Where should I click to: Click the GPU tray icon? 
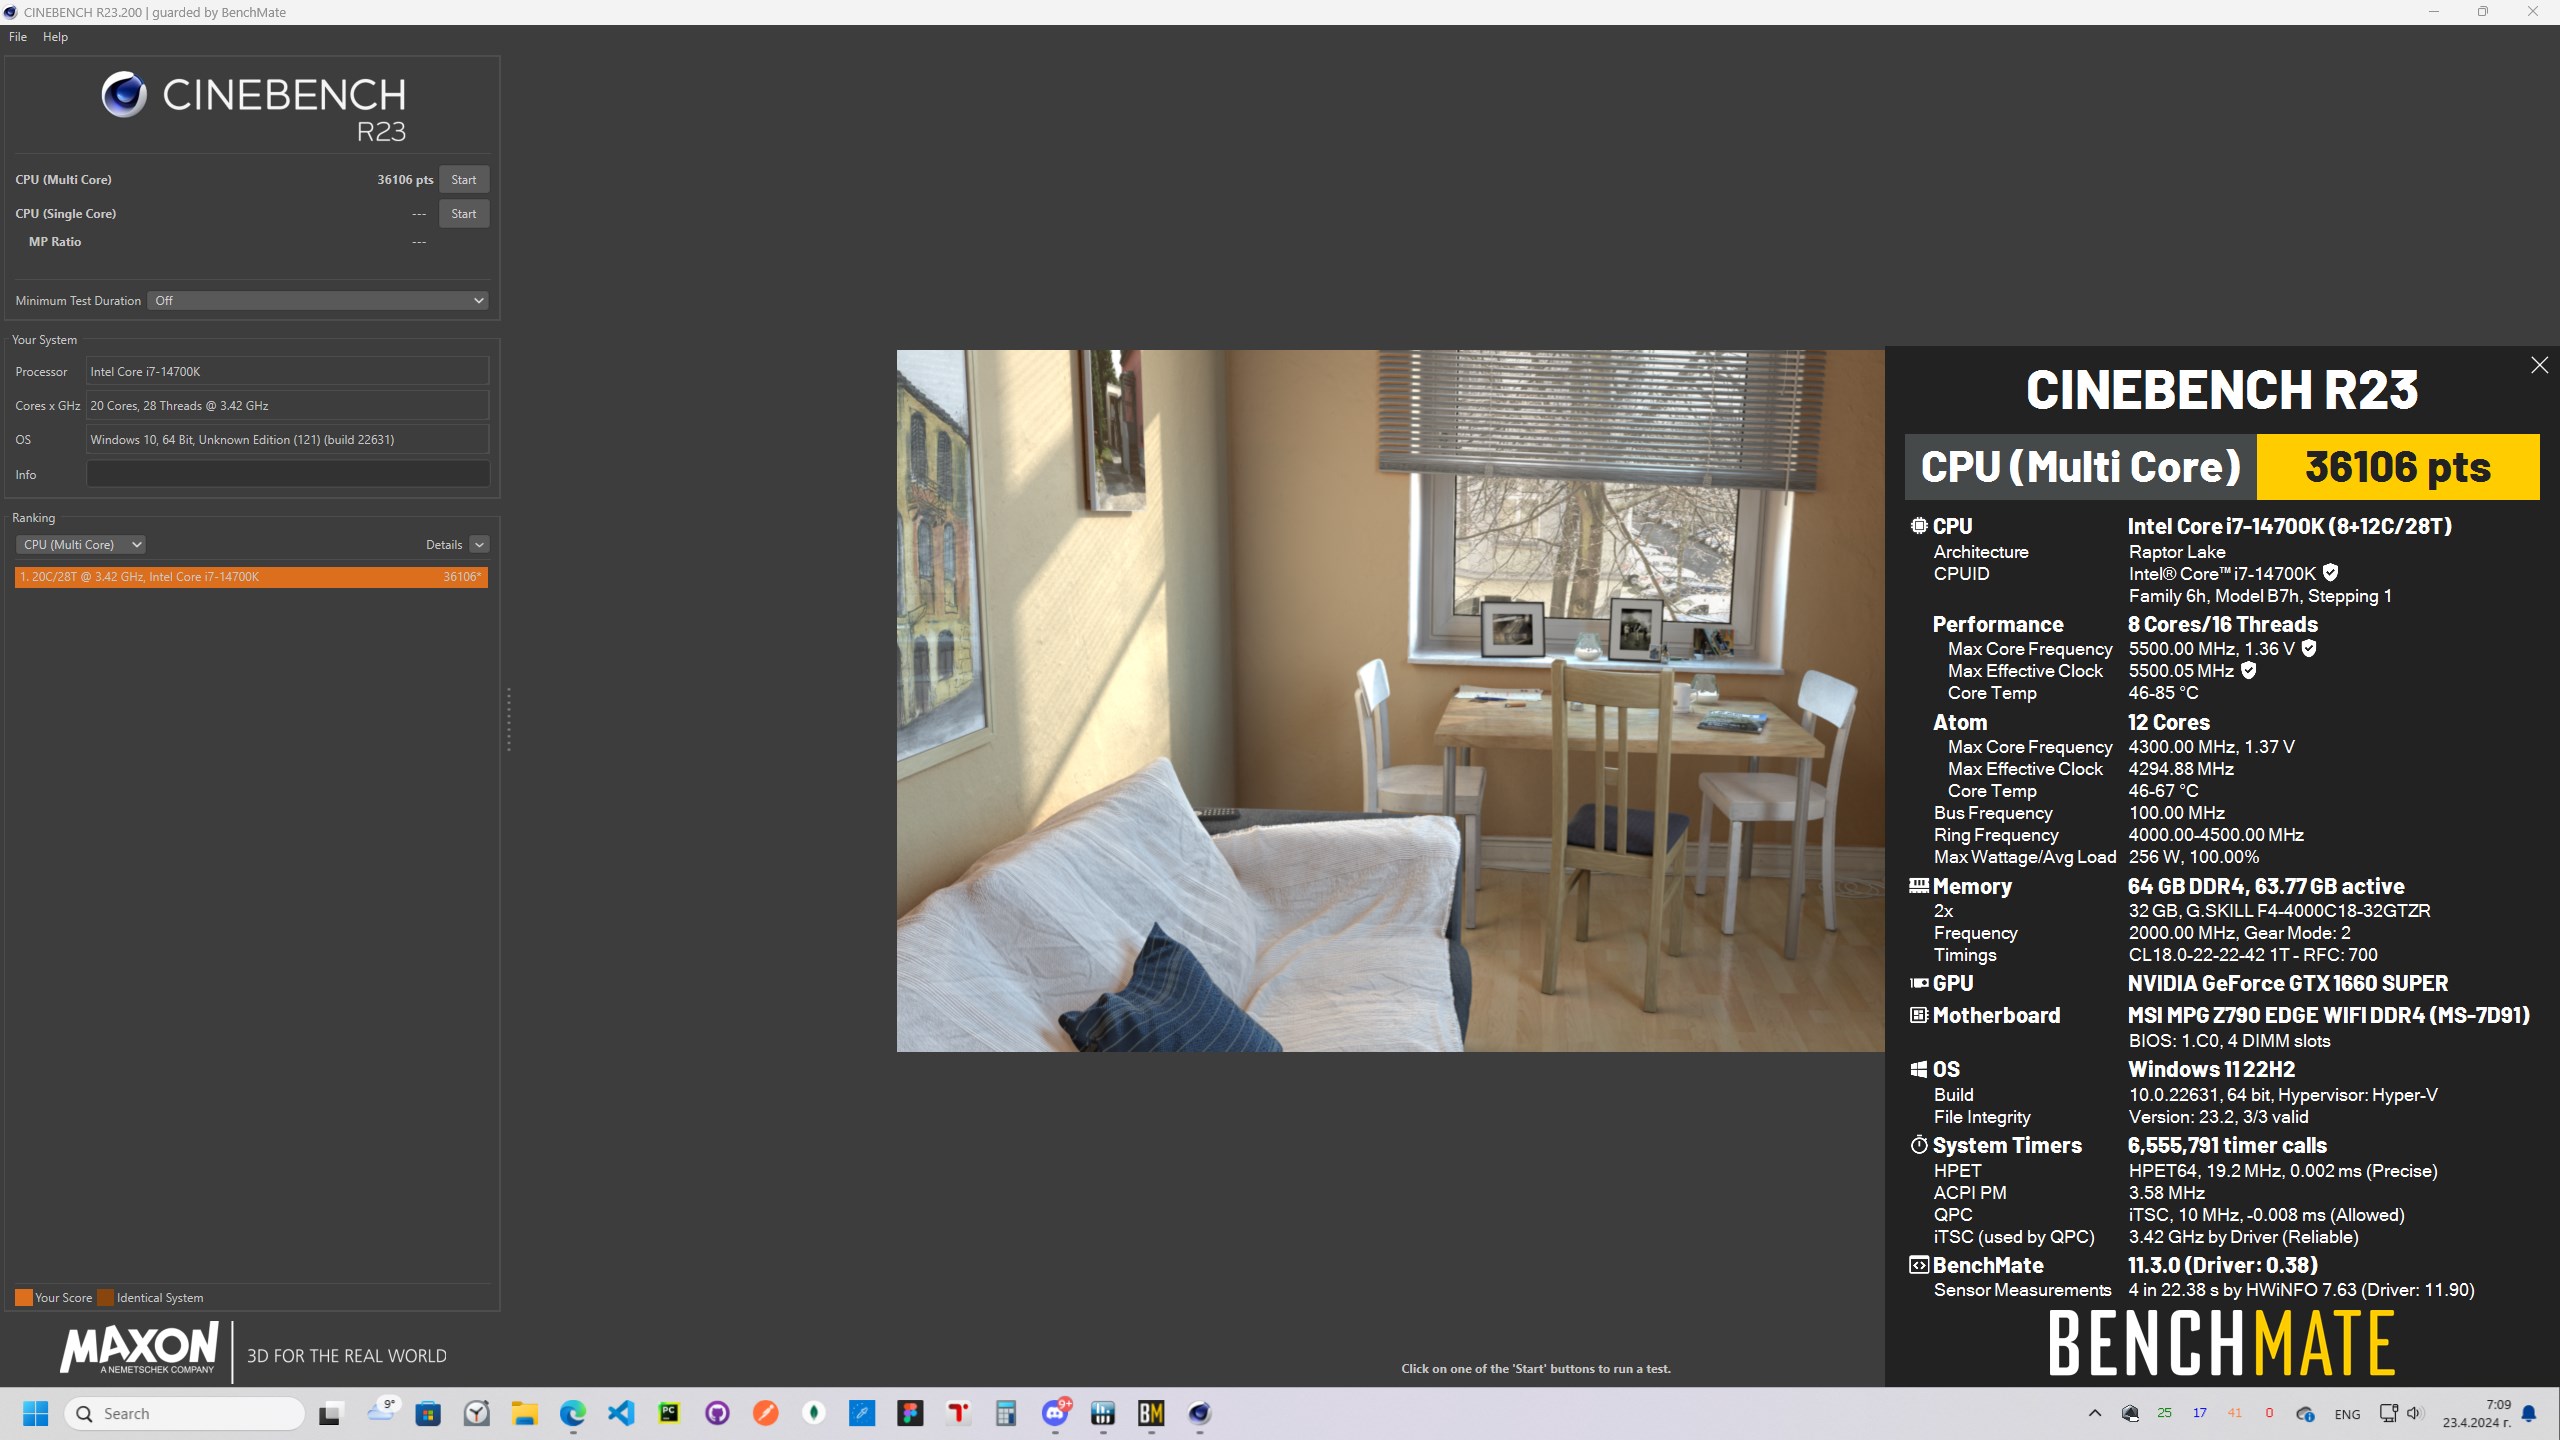2130,1414
